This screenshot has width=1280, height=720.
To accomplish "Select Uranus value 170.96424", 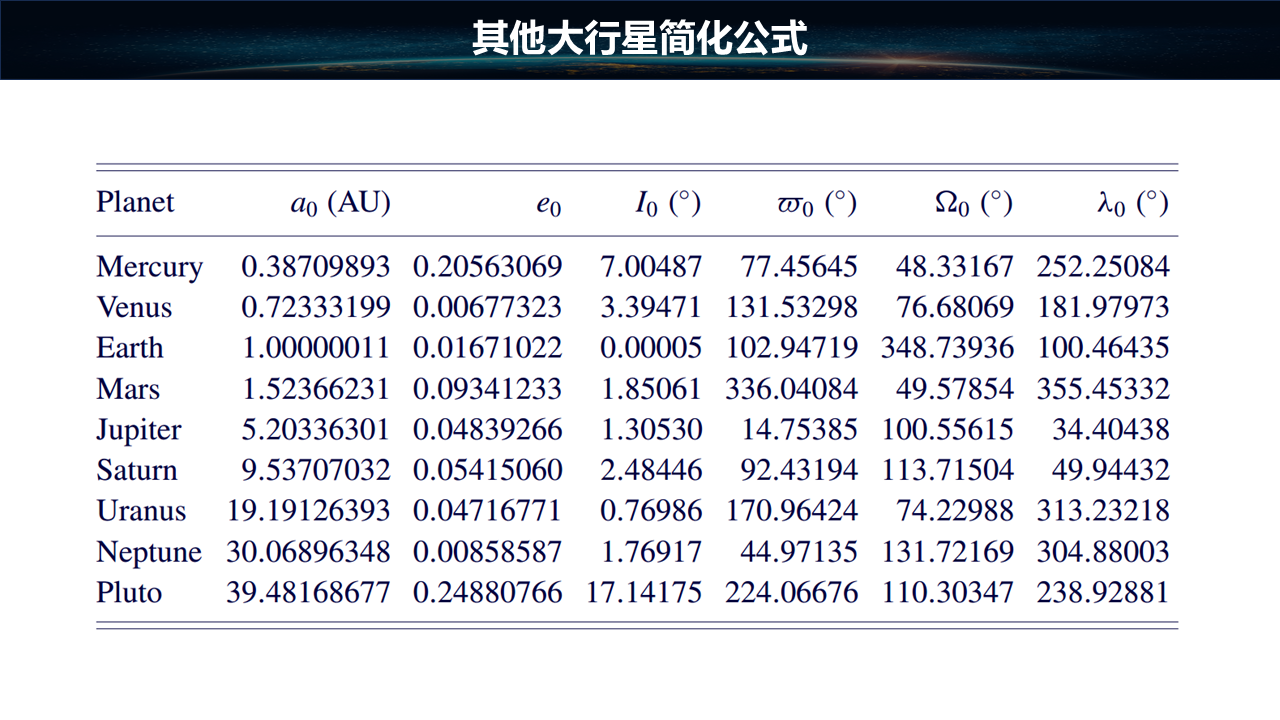I will (791, 511).
